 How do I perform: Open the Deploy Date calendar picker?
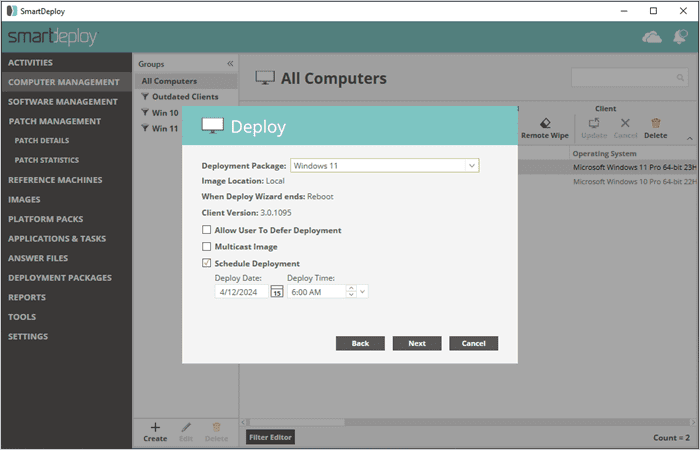[277, 292]
